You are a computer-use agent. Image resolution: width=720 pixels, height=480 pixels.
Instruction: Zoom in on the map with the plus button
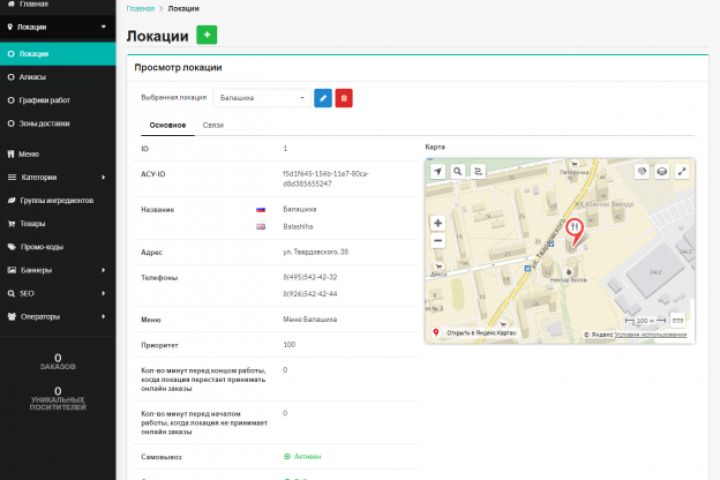click(438, 223)
